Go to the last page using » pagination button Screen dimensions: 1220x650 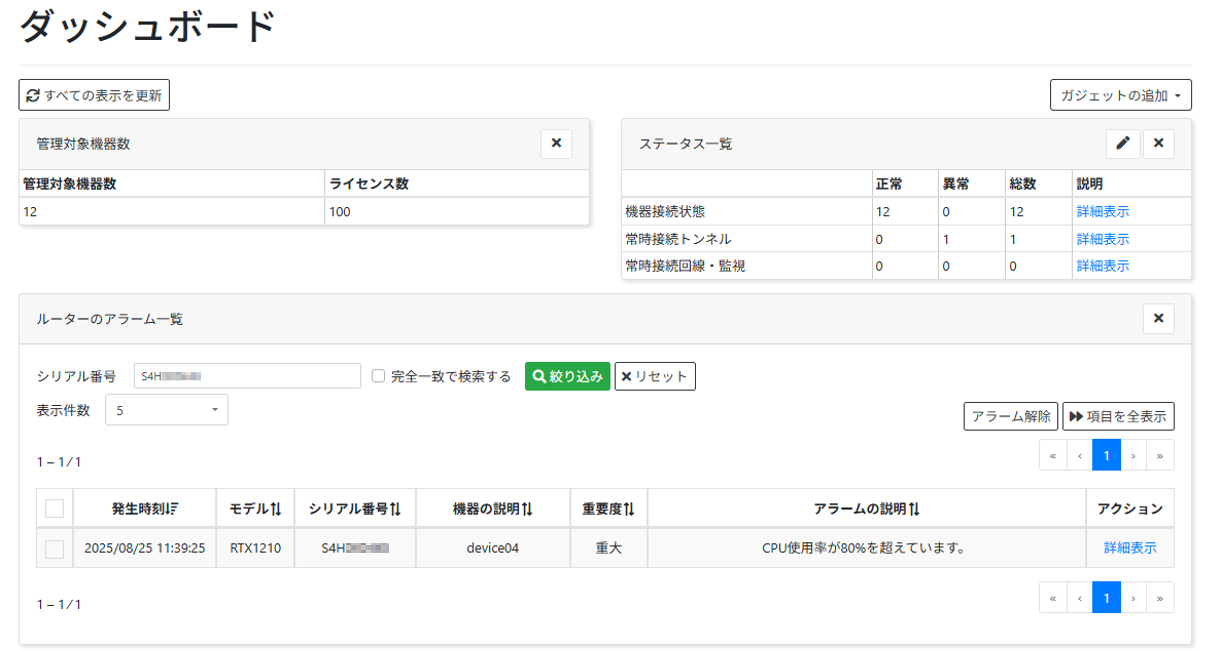pos(1159,455)
